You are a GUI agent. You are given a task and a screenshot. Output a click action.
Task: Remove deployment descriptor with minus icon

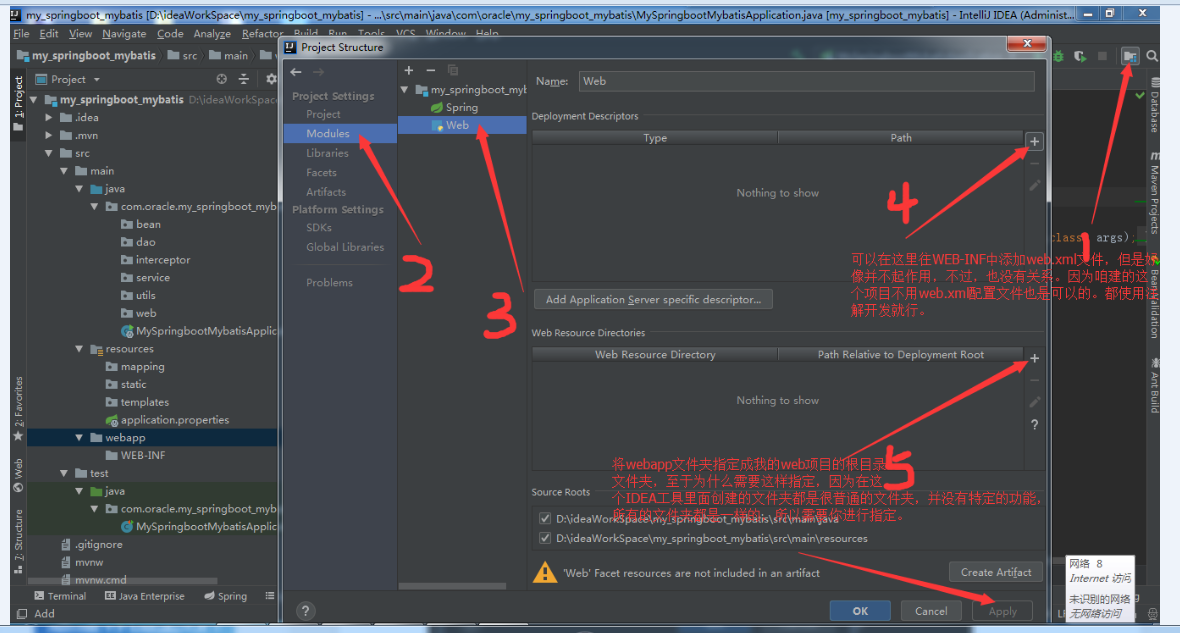click(1035, 163)
